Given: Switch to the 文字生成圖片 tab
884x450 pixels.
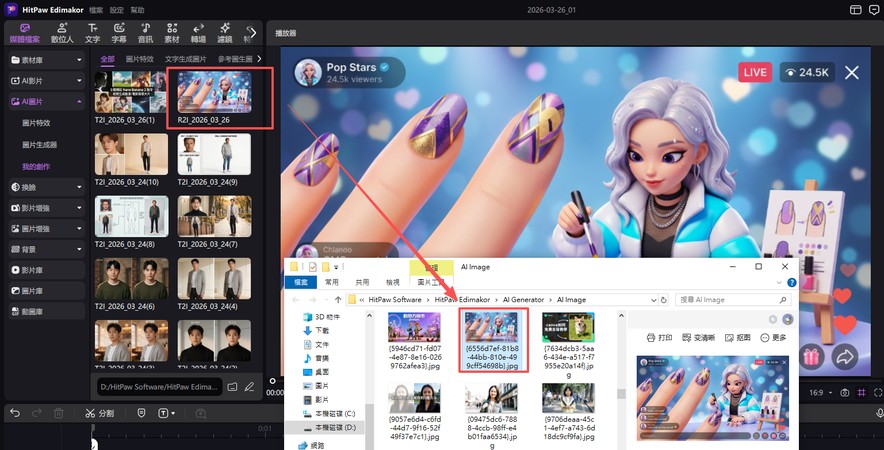Looking at the screenshot, I should click(186, 60).
